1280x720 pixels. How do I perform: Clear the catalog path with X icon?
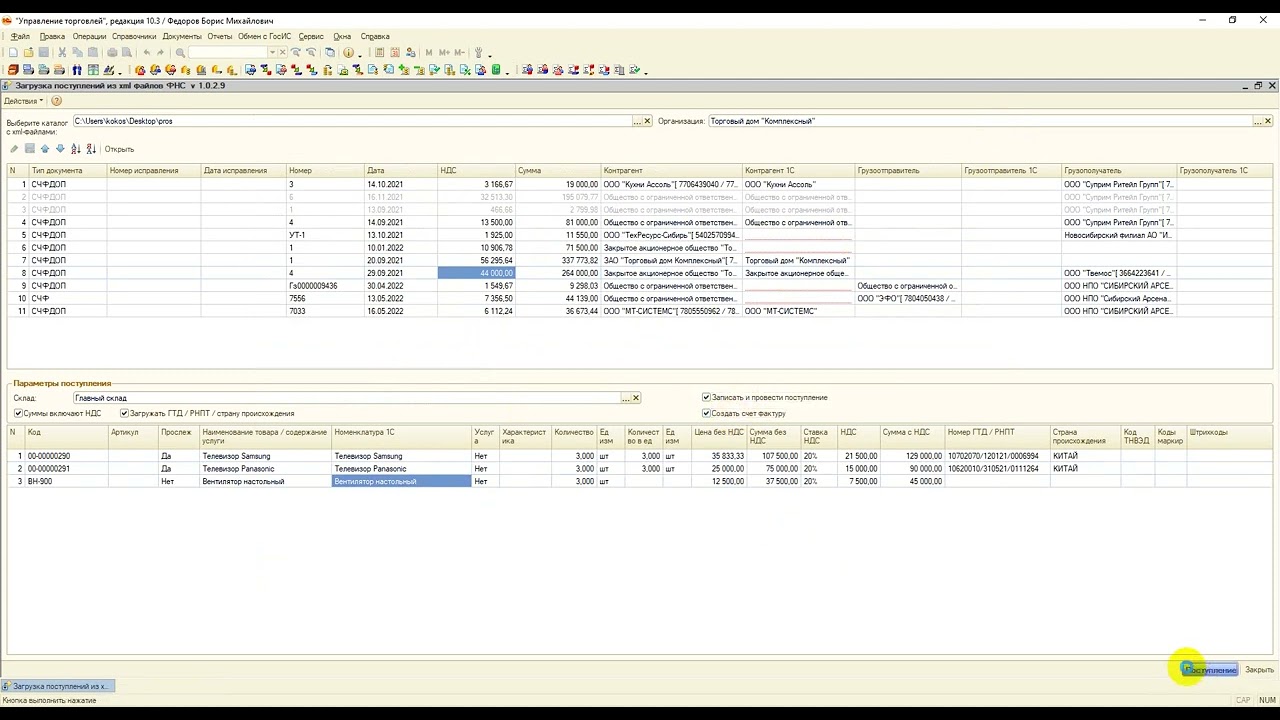[647, 121]
